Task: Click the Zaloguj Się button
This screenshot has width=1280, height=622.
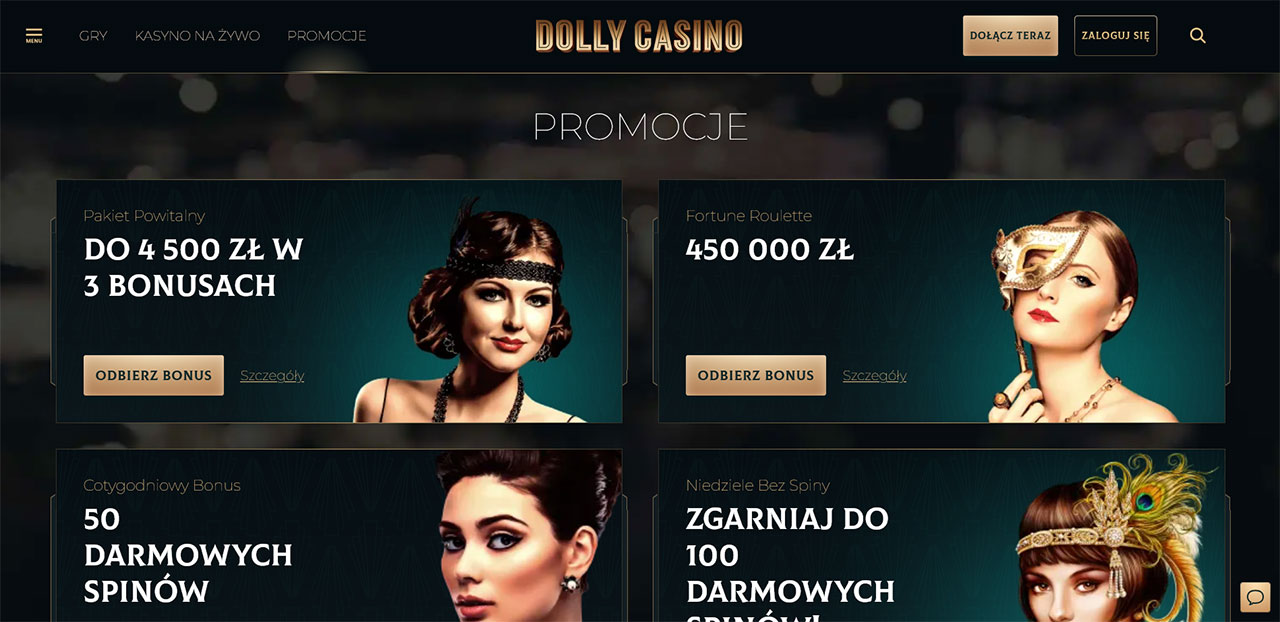Action: (1115, 36)
